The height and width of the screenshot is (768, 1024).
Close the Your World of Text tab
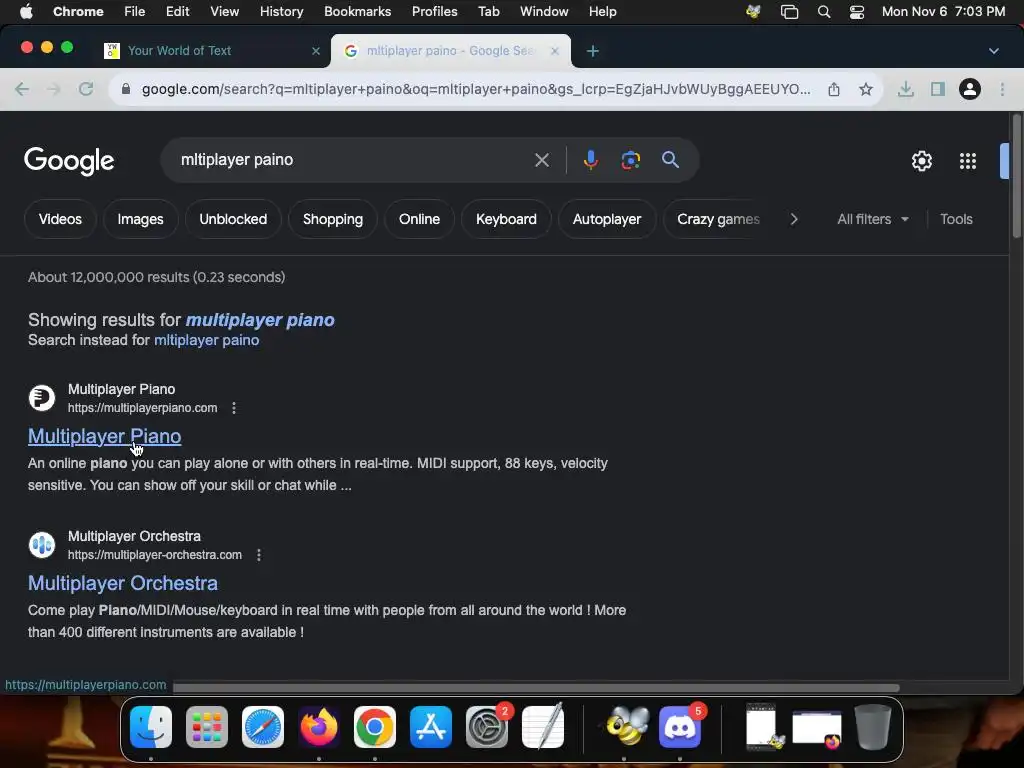(x=316, y=51)
